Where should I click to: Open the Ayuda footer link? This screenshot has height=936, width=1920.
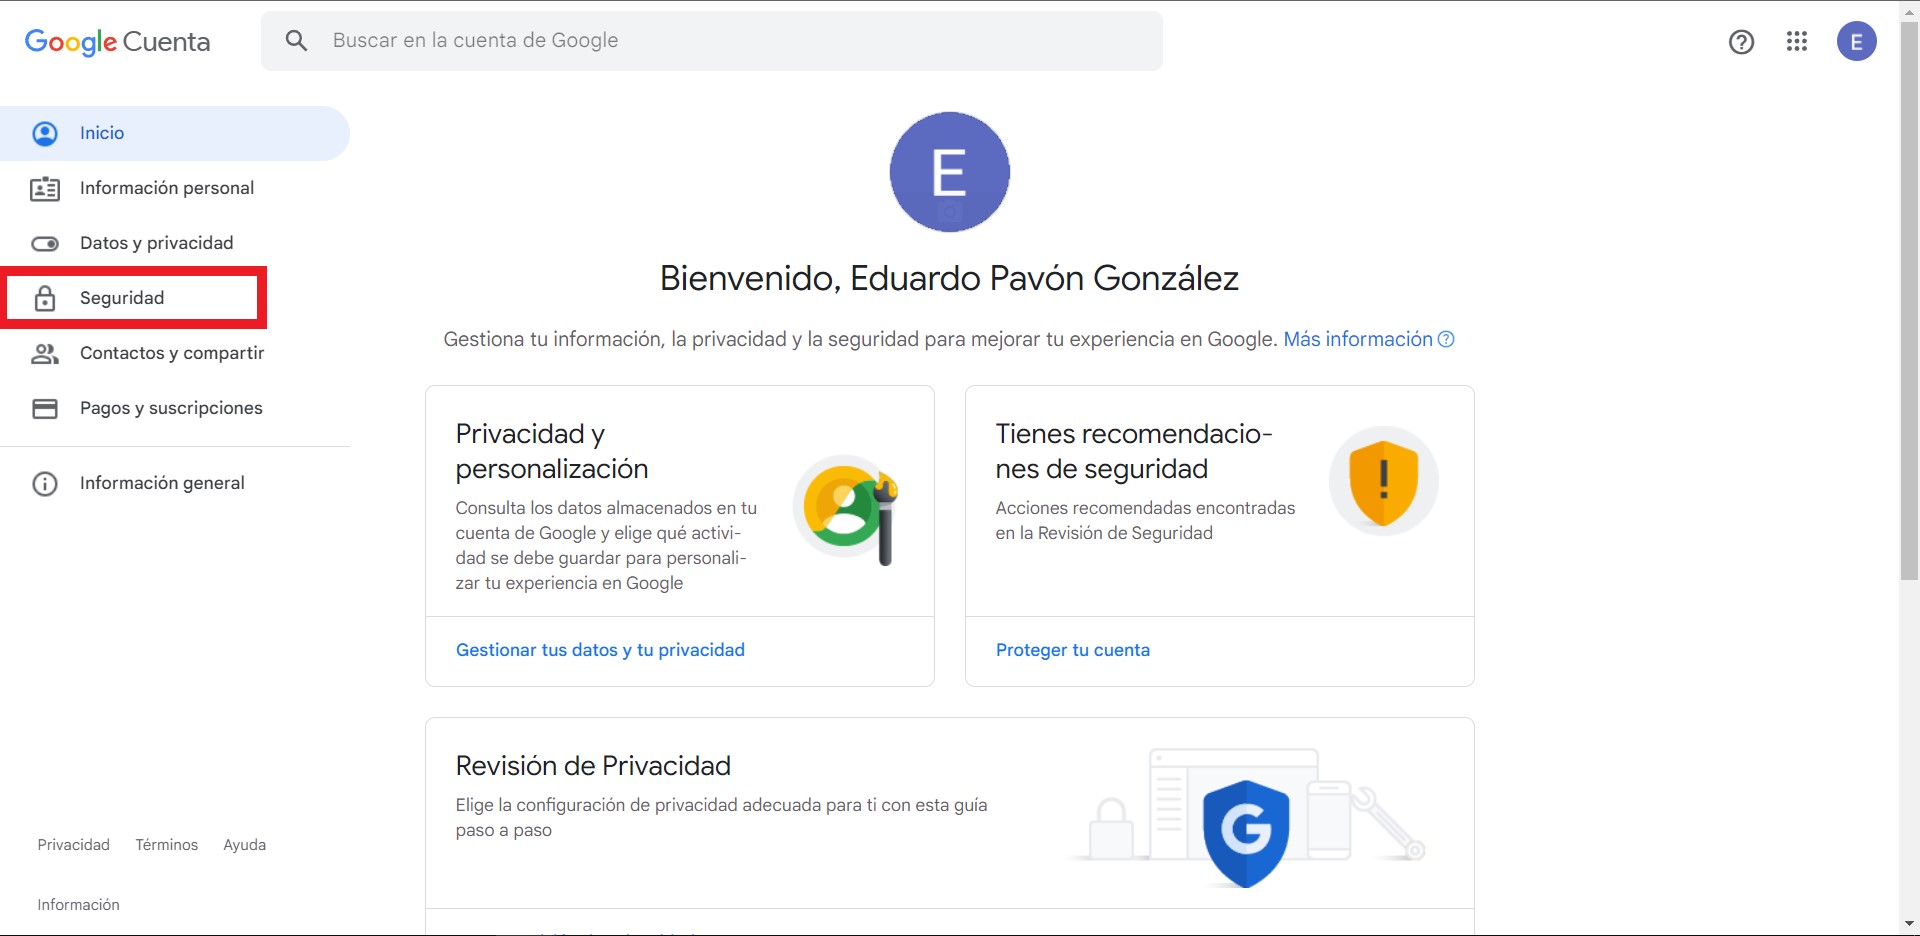coord(245,845)
